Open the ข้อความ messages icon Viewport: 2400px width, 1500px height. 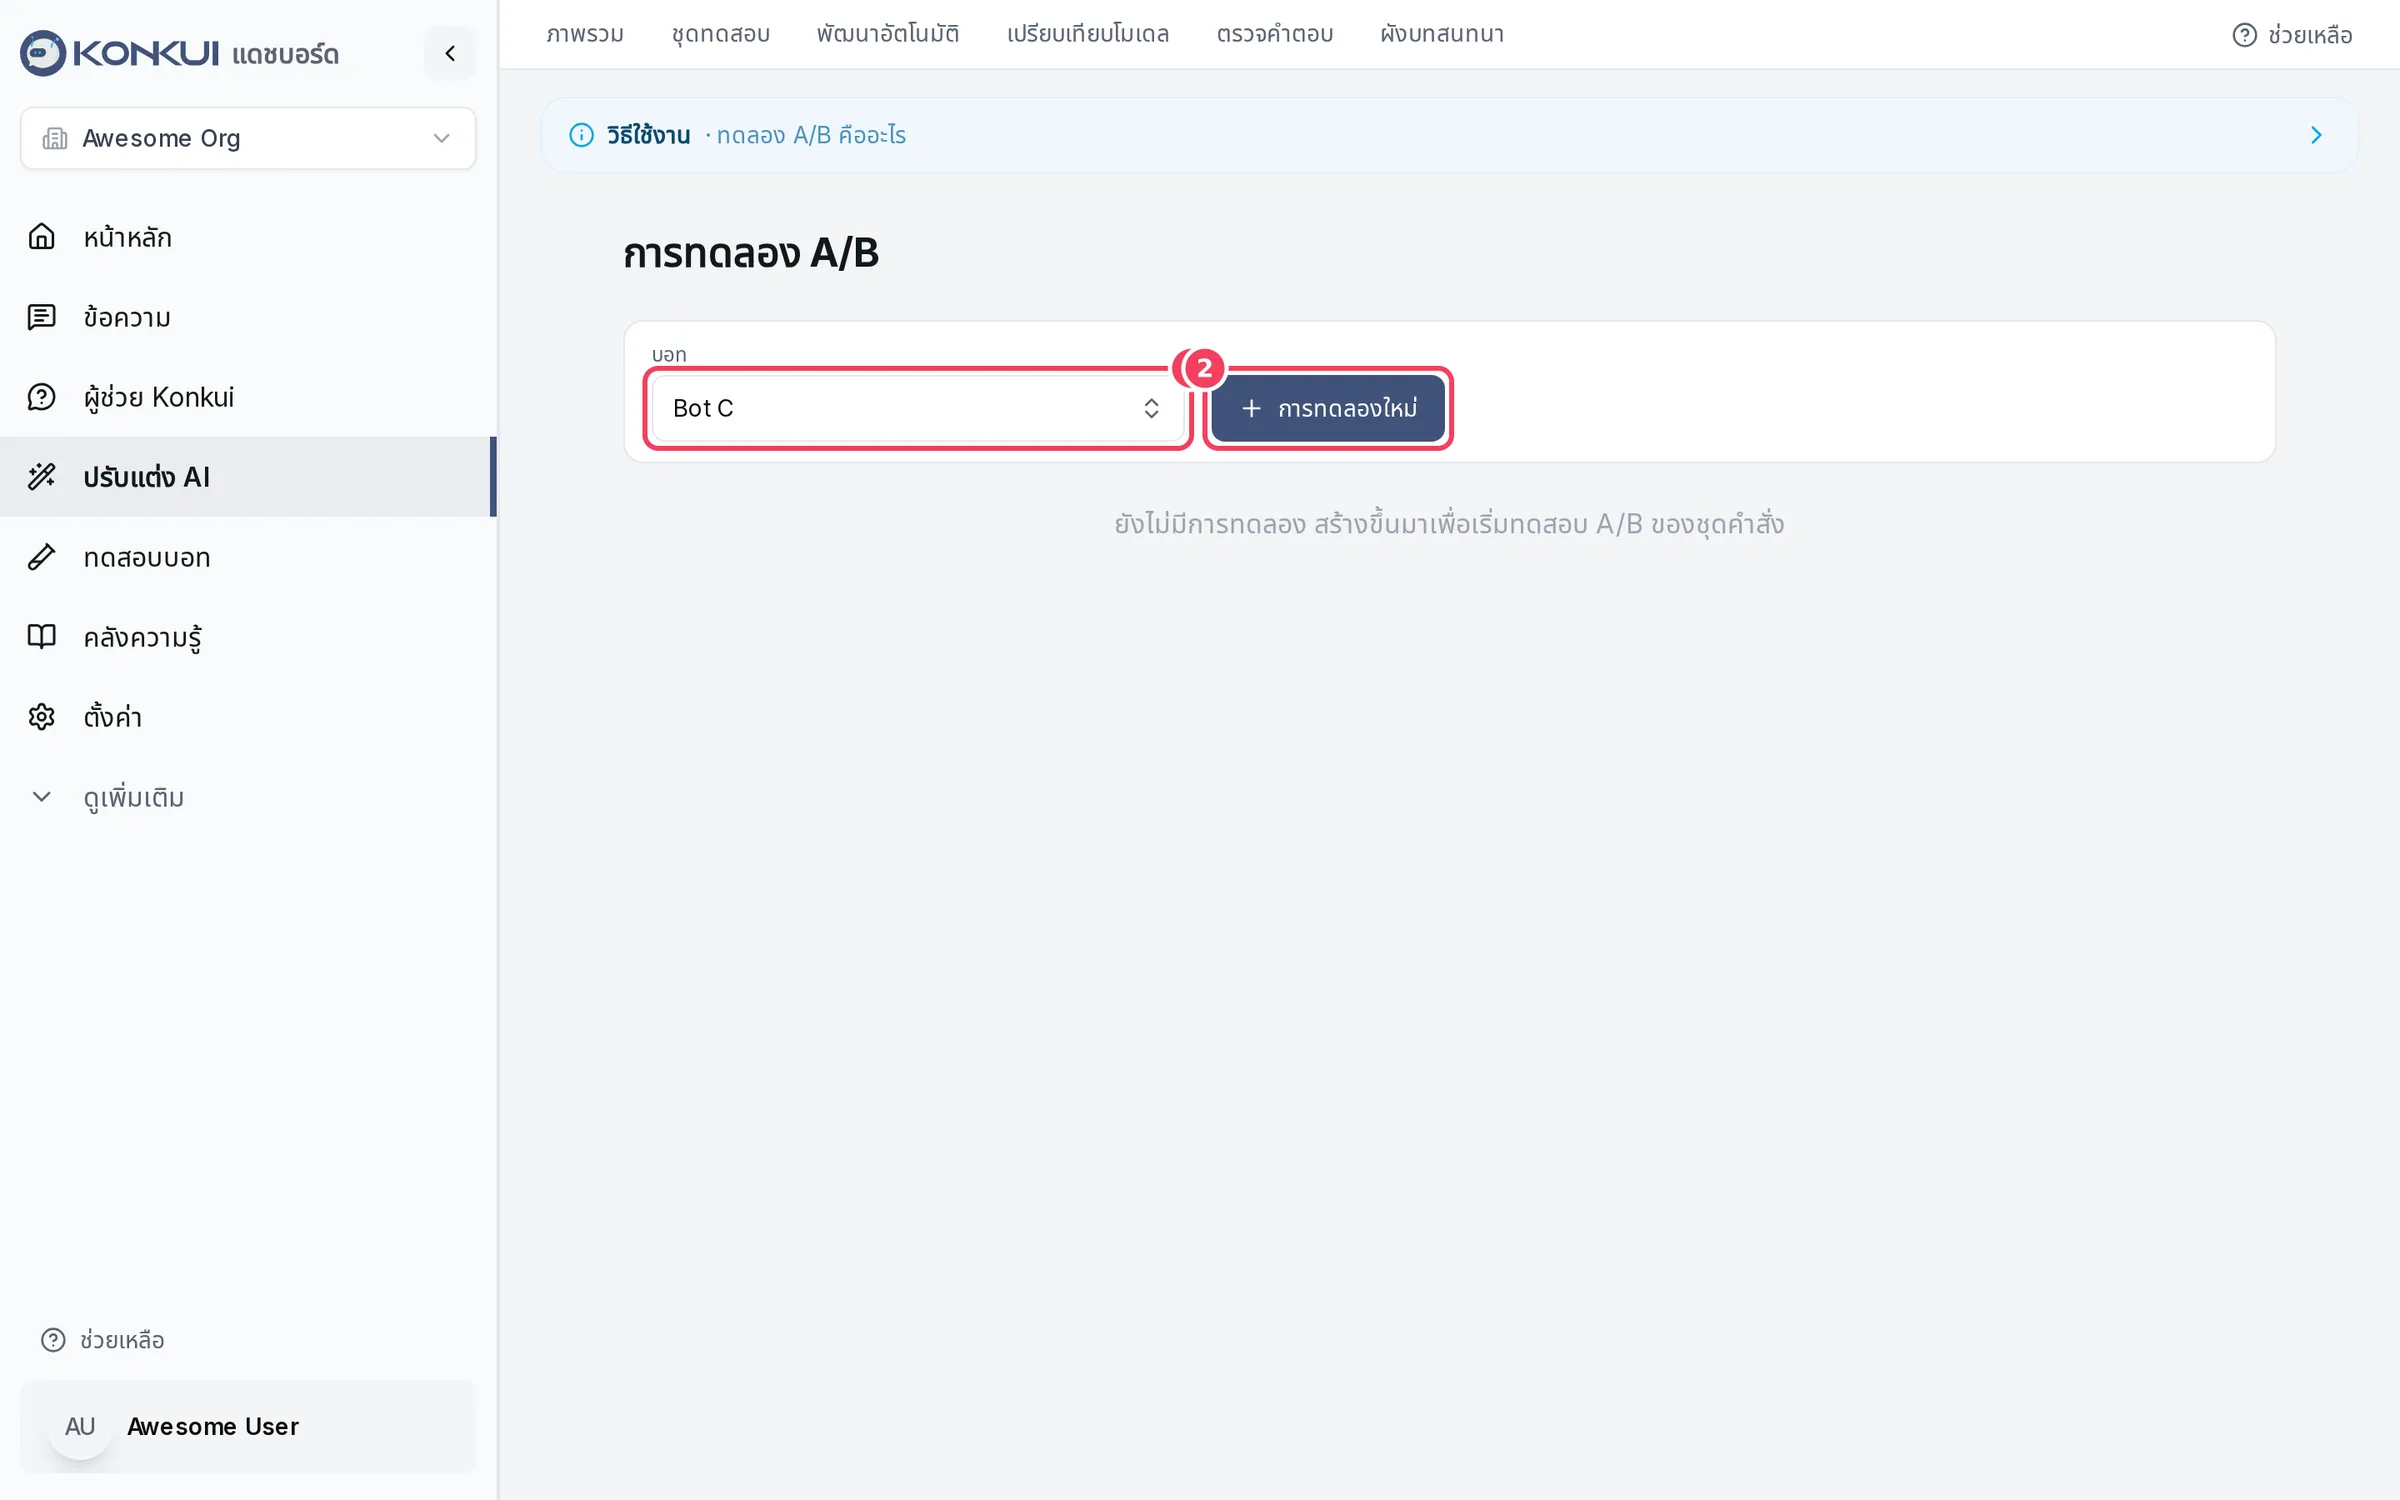(41, 317)
